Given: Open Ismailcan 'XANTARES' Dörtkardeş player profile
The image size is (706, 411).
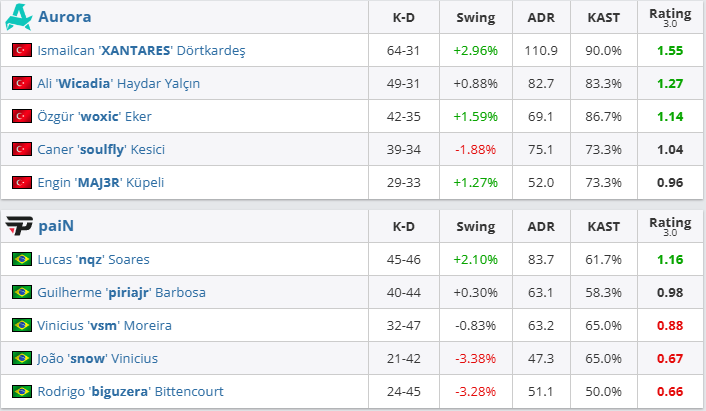Looking at the screenshot, I should click(x=140, y=50).
